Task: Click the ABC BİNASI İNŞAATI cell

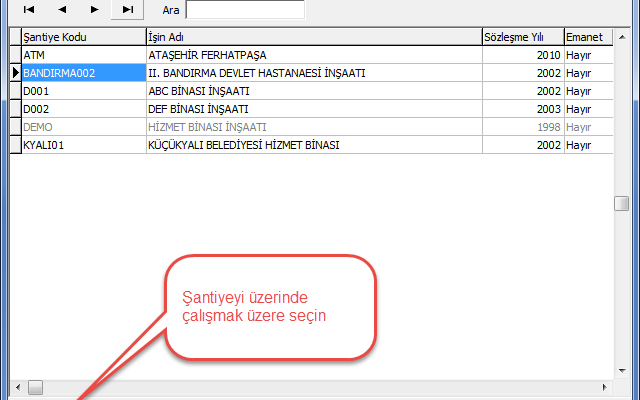Action: (x=312, y=91)
